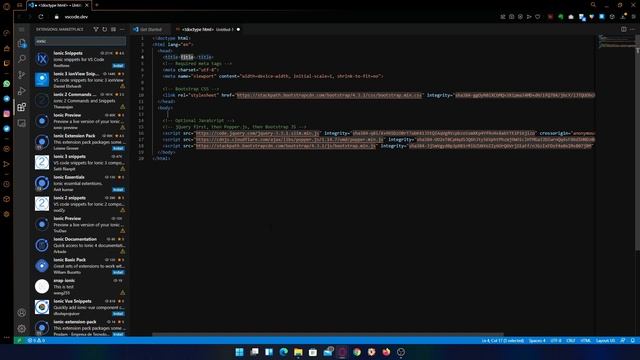Click the remote indicator in status bar

tap(18, 340)
